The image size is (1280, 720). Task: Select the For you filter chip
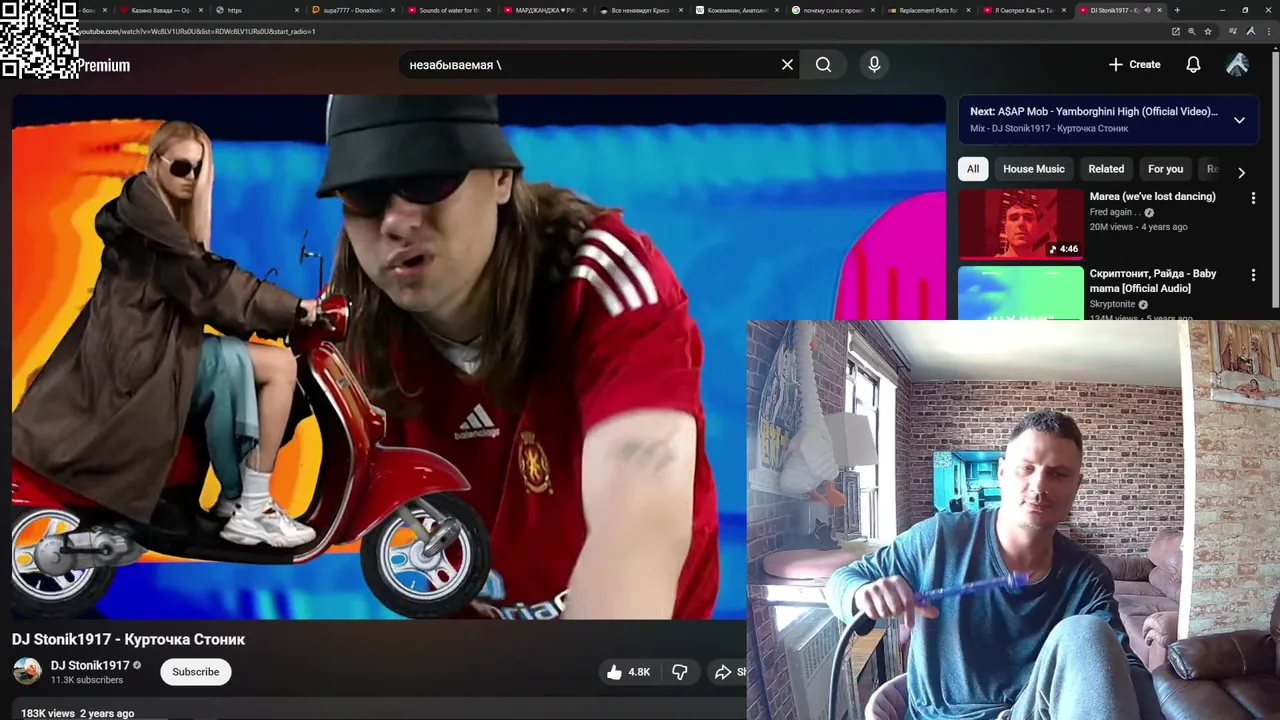[1165, 169]
